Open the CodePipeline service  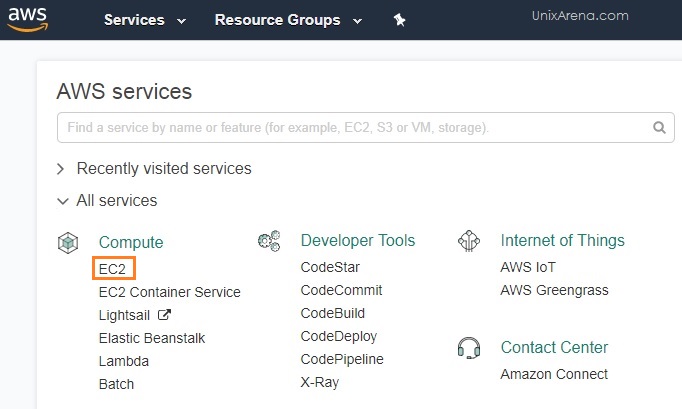[x=342, y=359]
